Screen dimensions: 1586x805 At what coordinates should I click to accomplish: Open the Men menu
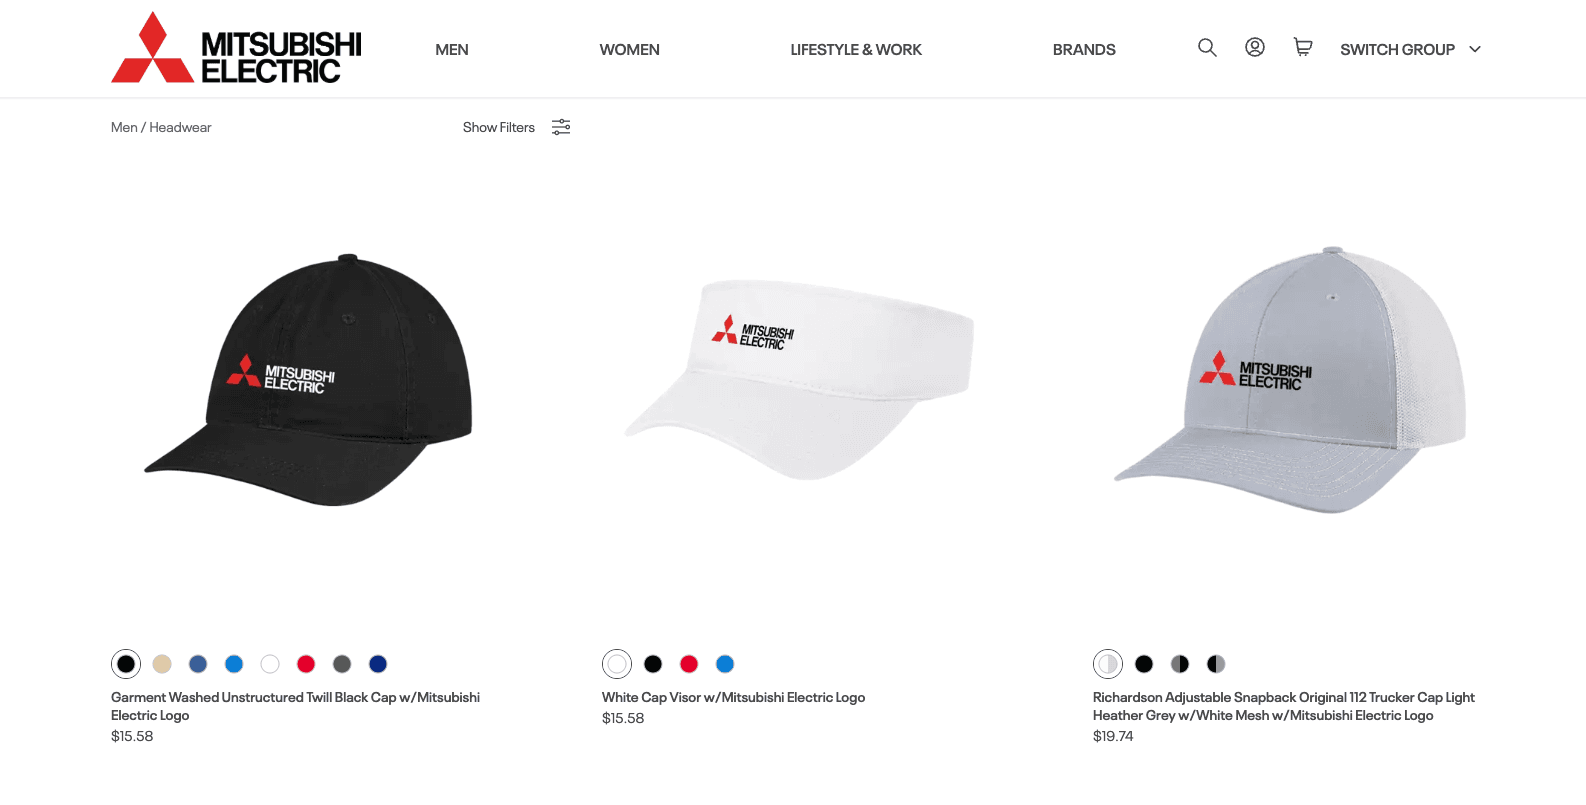[452, 49]
